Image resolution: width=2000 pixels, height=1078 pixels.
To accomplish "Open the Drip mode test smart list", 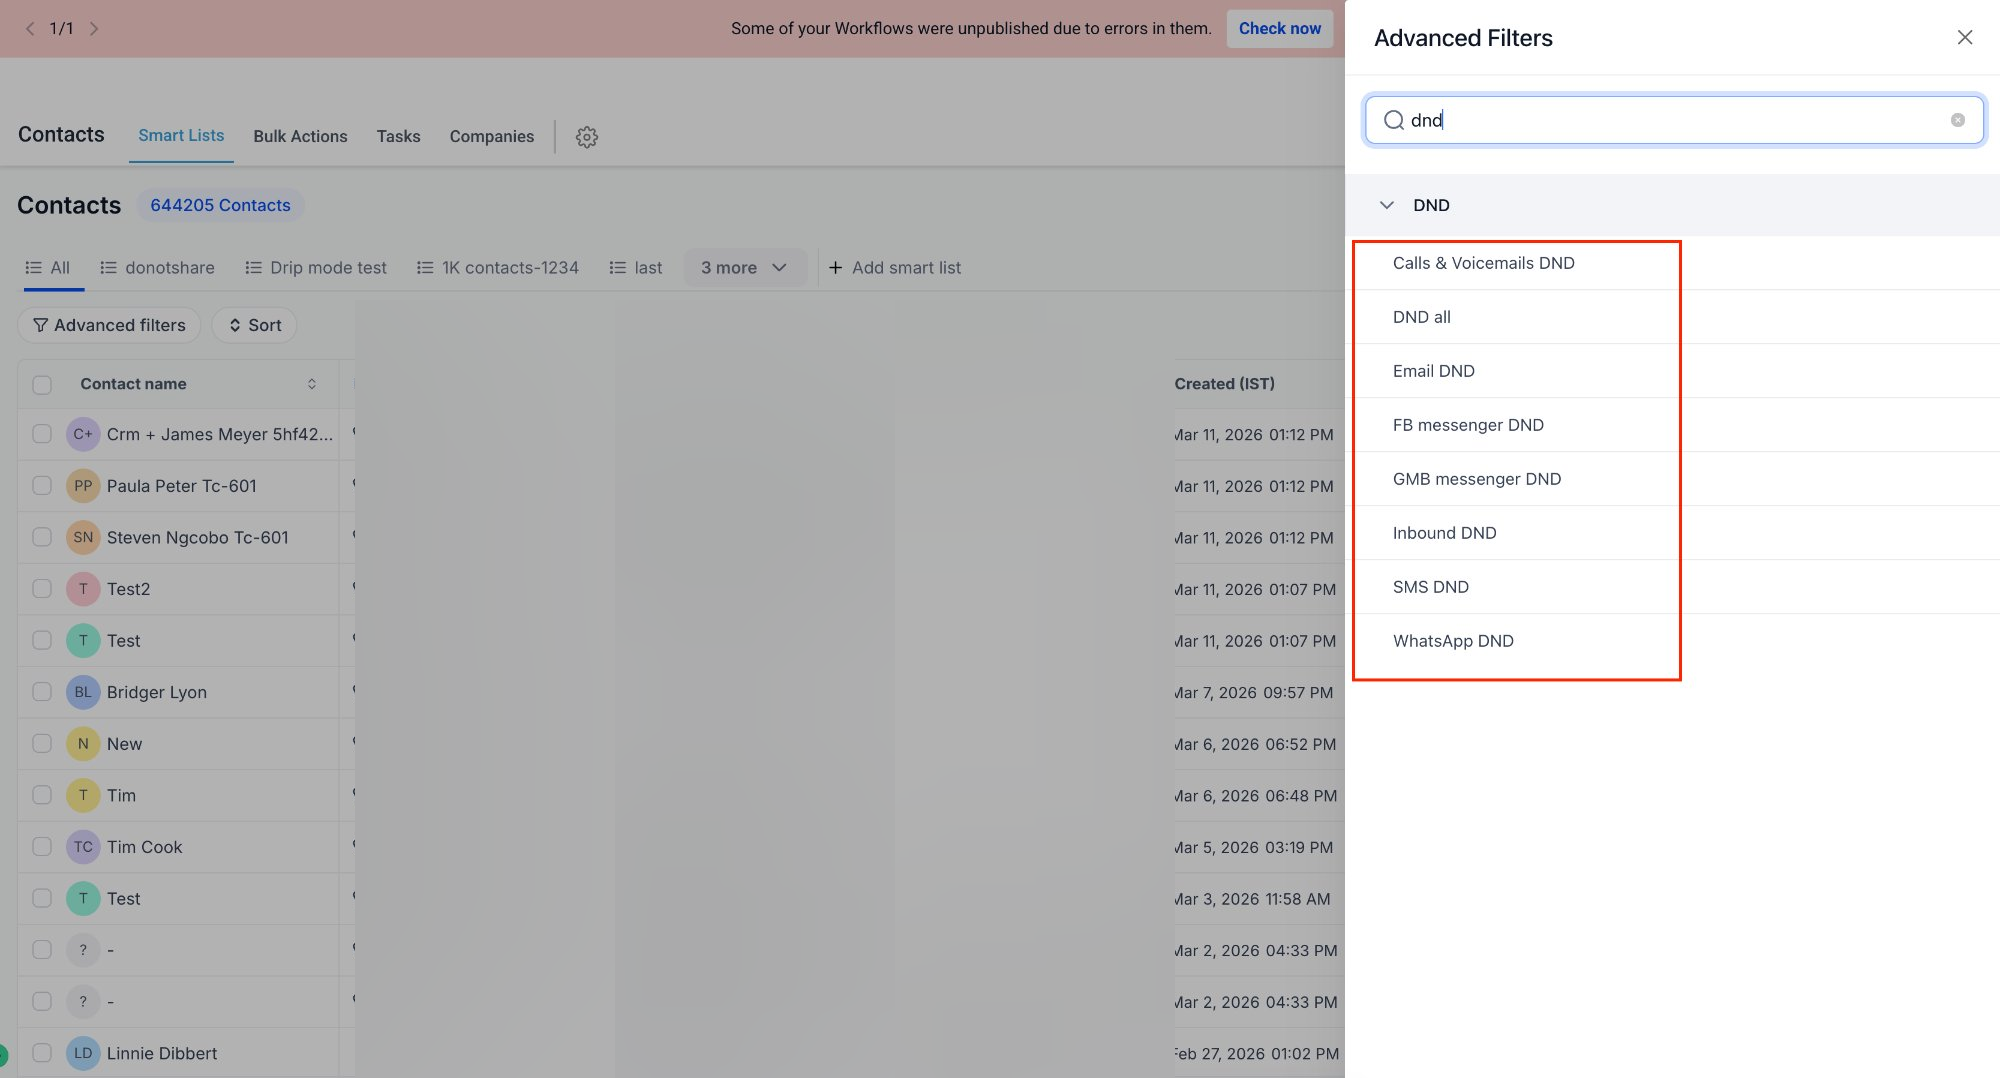I will tap(316, 268).
